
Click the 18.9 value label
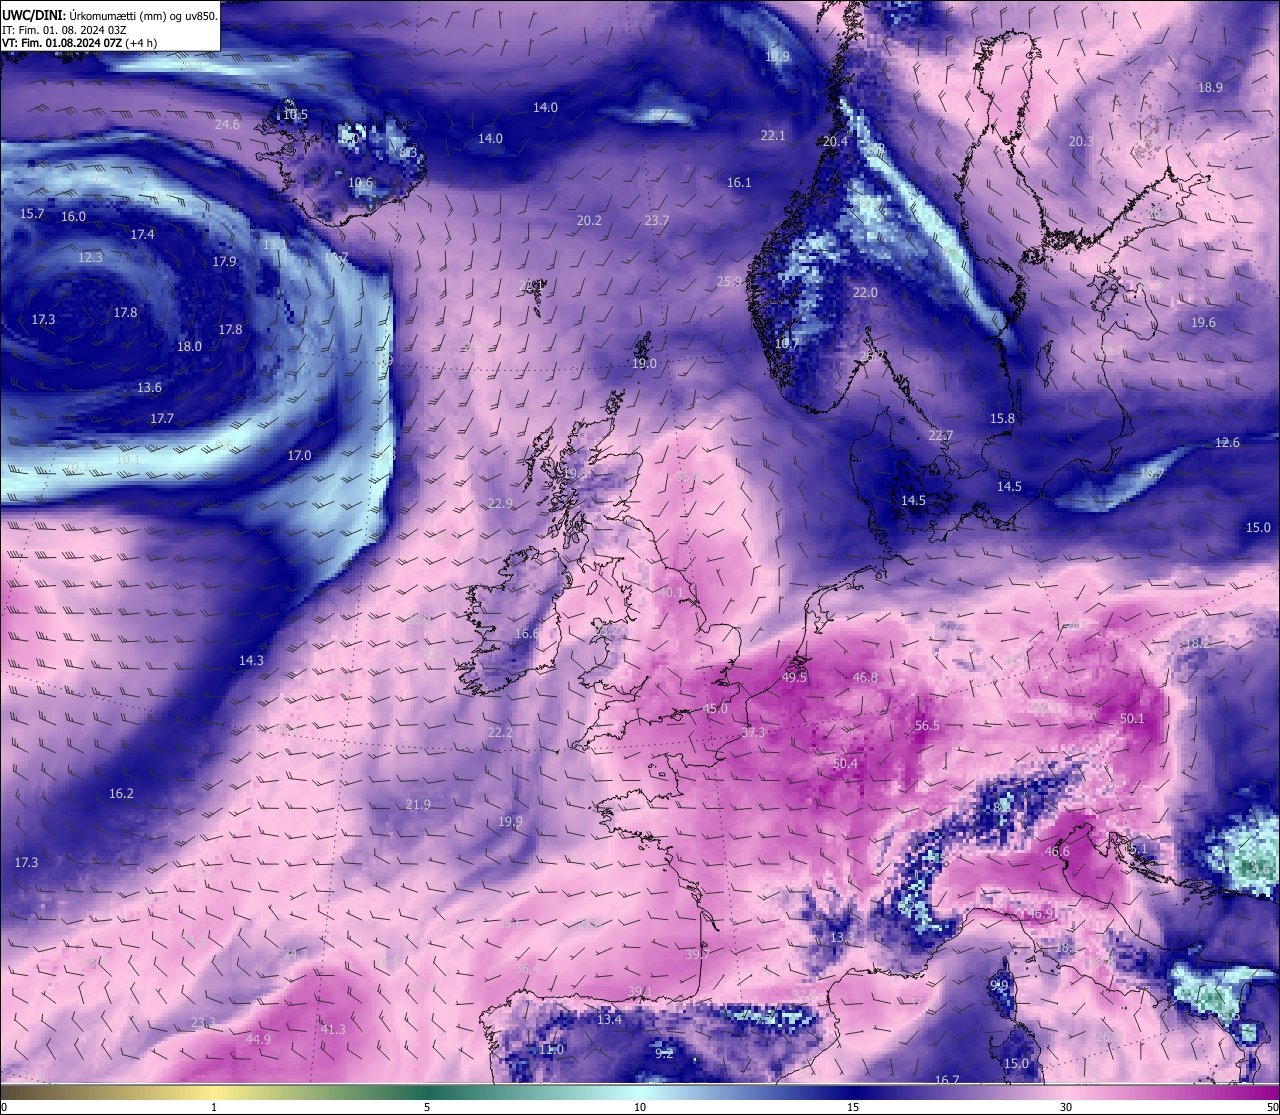tap(1210, 88)
